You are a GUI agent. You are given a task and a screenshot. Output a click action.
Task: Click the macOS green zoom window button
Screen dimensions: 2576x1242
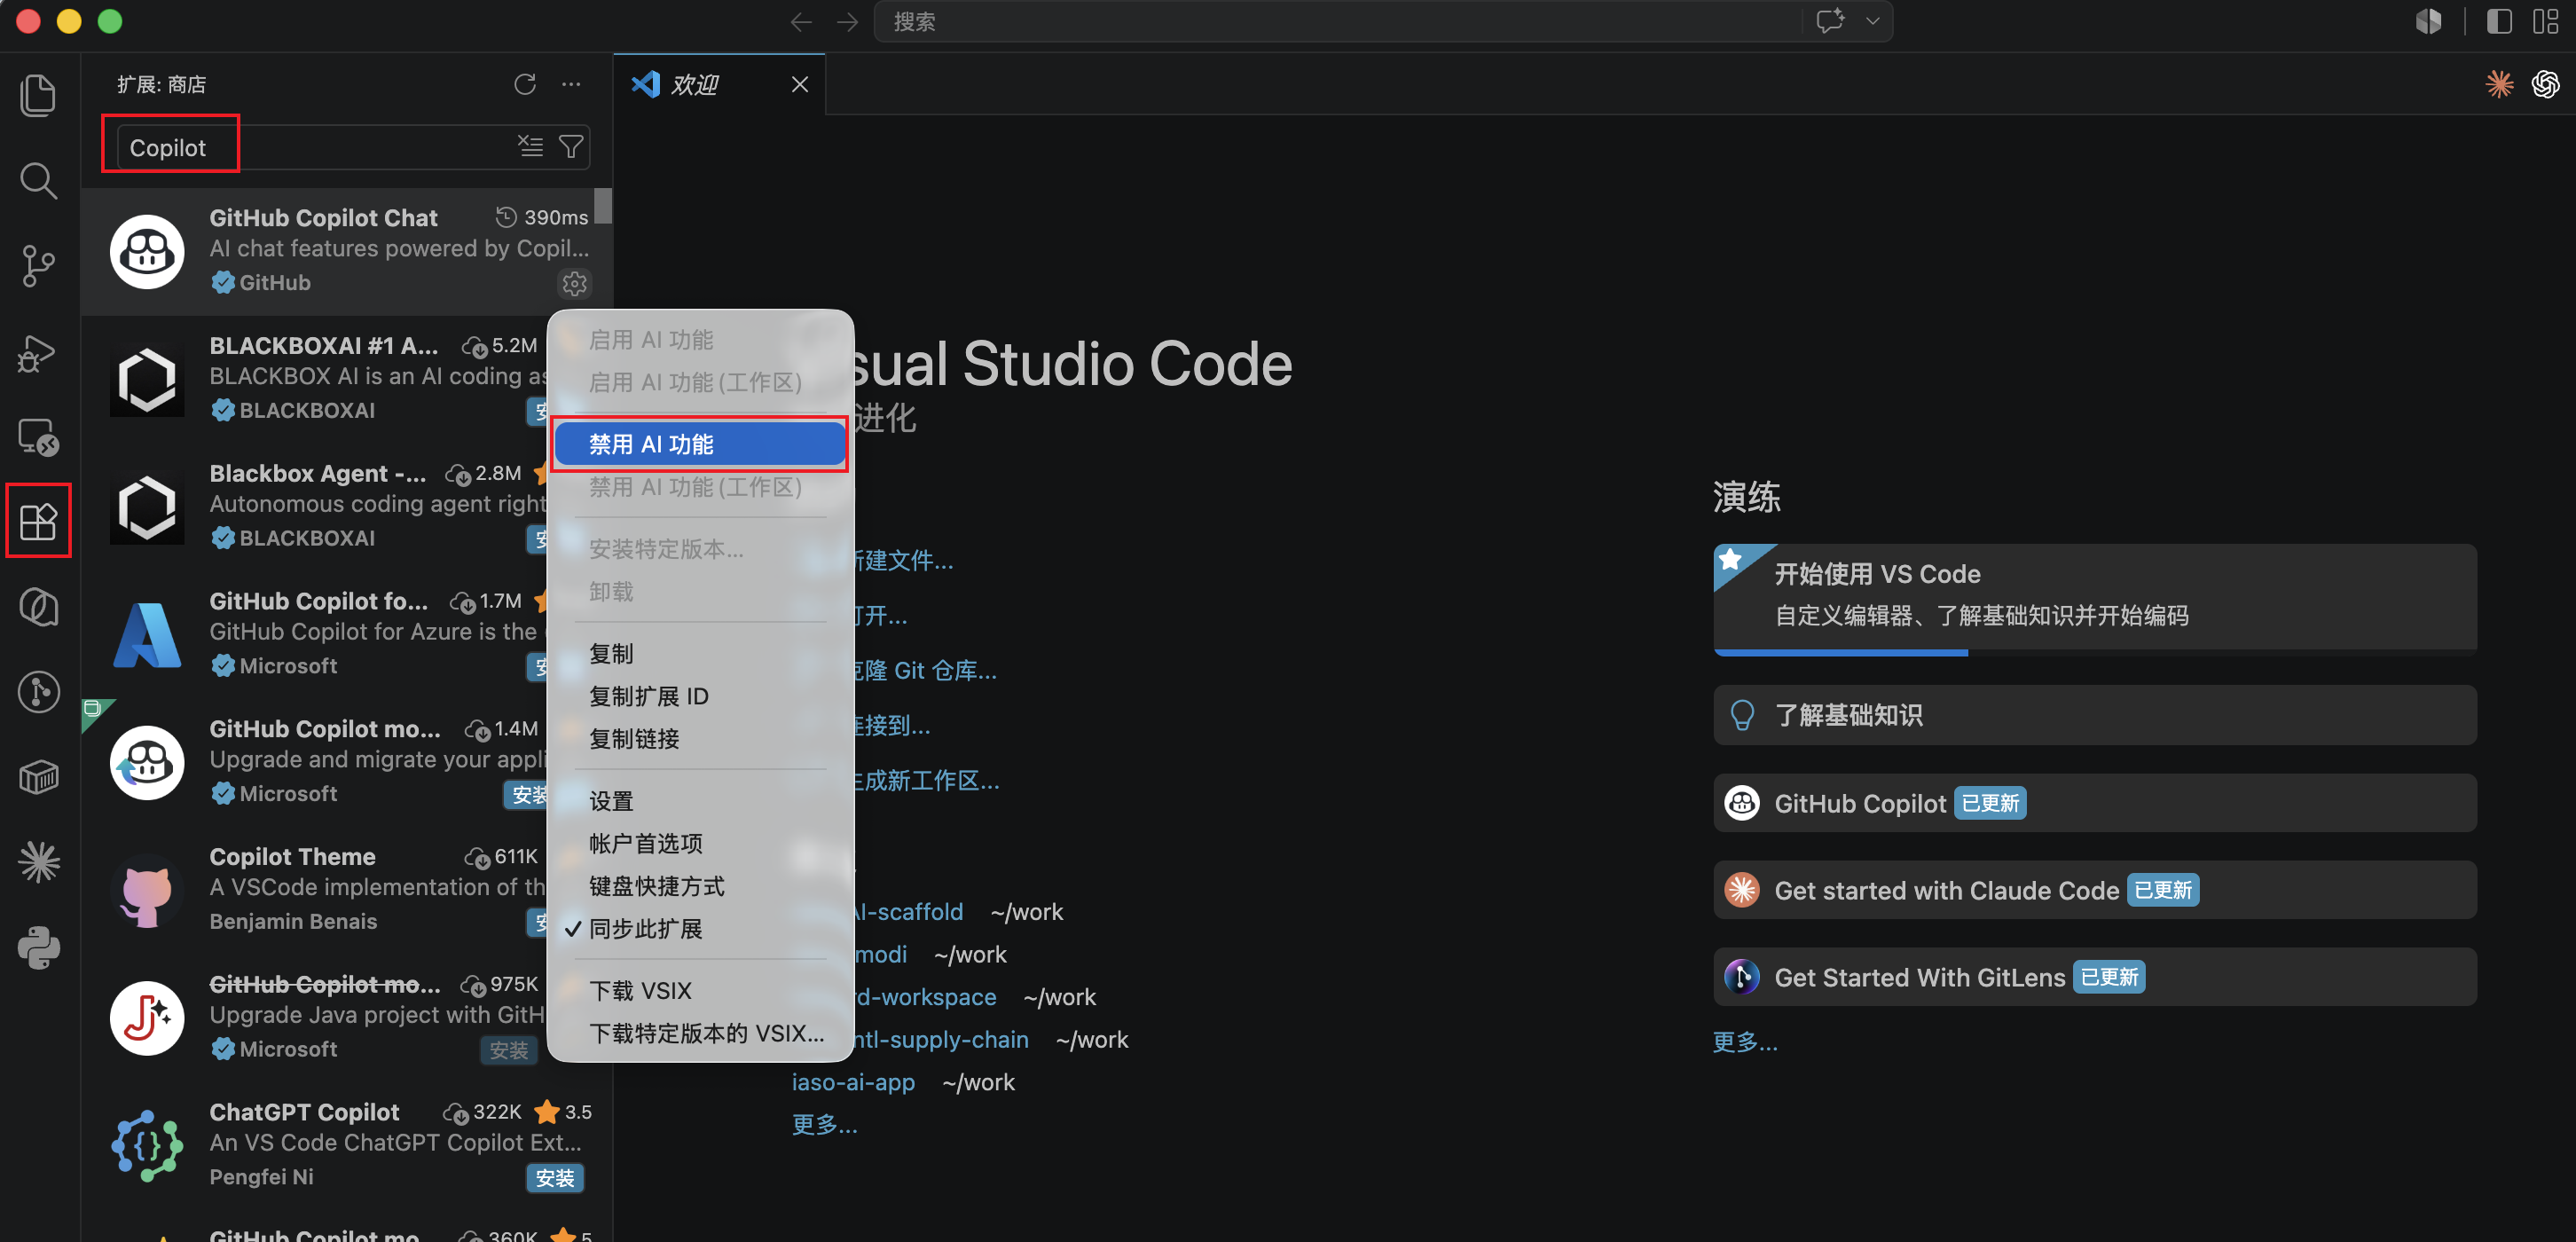(110, 21)
